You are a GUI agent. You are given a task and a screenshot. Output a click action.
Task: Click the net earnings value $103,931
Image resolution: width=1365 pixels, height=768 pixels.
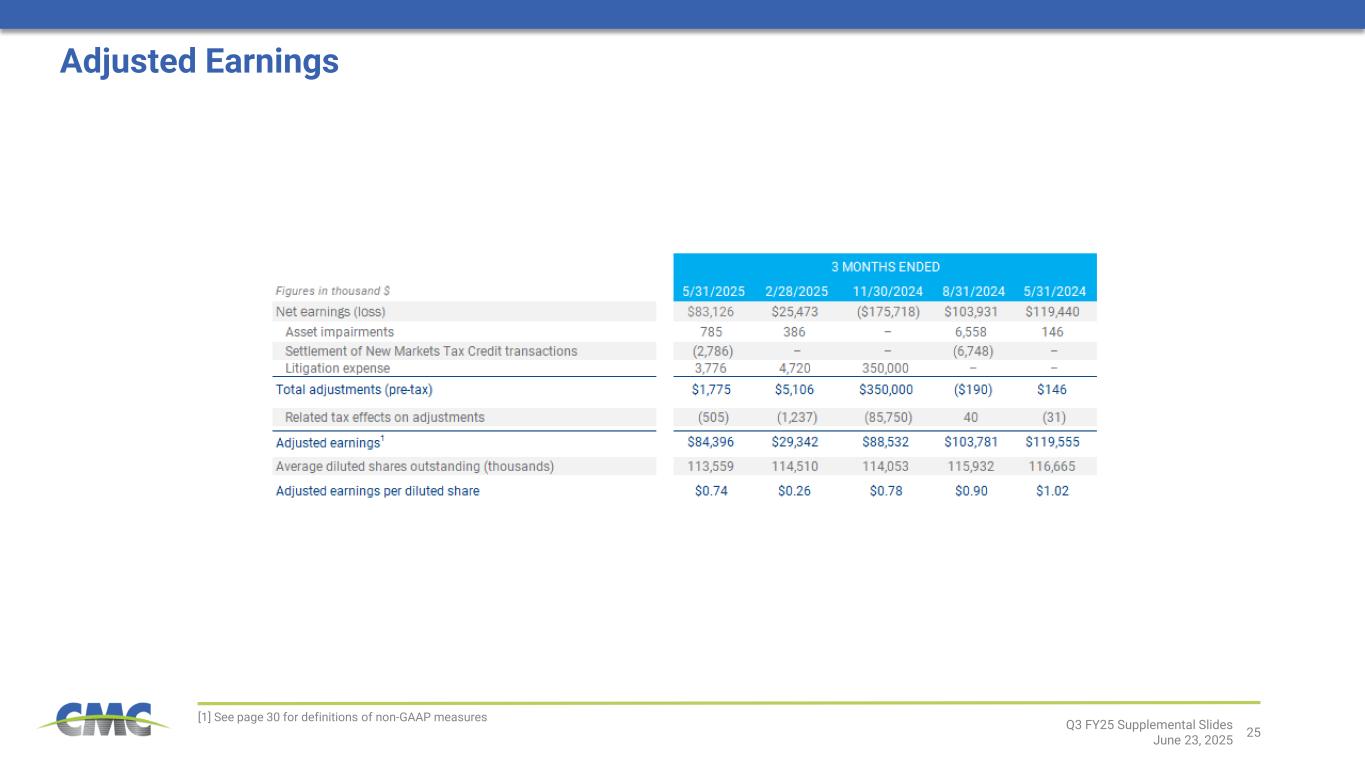[971, 311]
